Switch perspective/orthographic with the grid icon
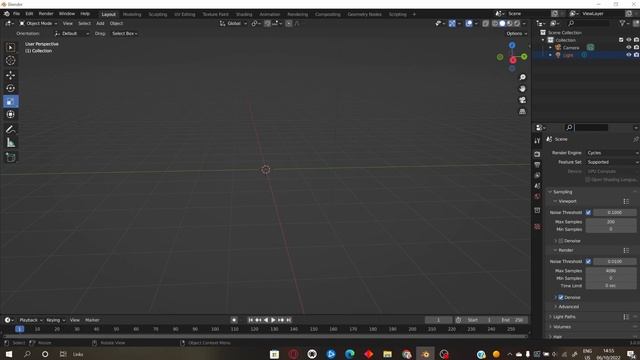This screenshot has height=360, width=640. point(522,111)
